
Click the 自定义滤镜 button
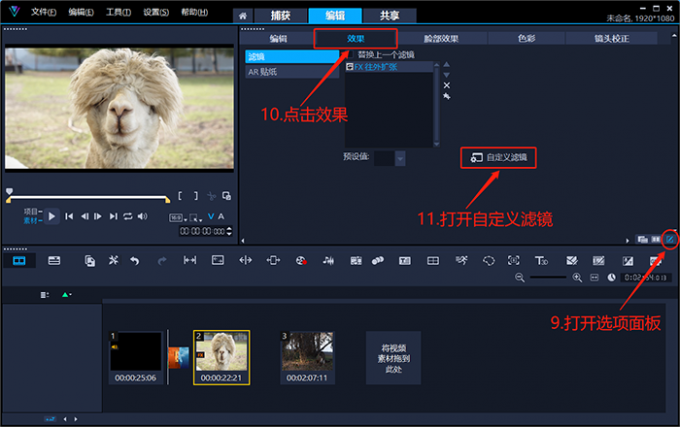point(498,157)
